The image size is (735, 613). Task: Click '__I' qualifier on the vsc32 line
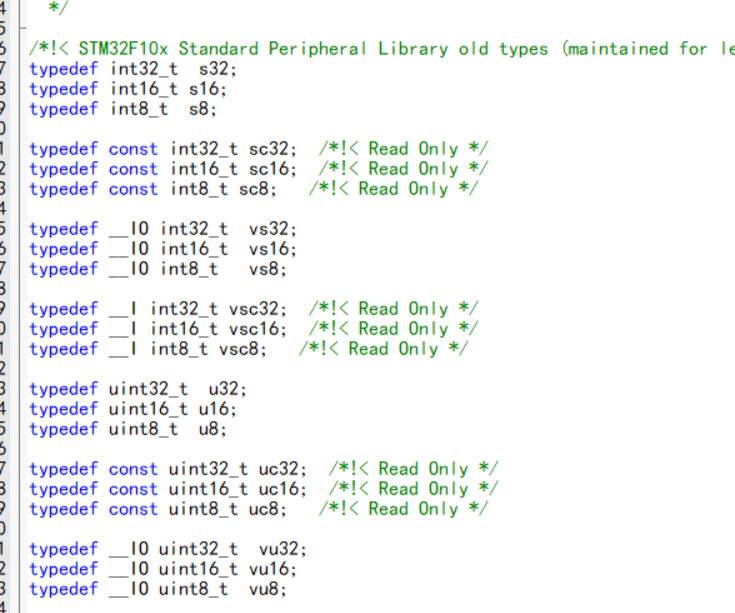tap(124, 309)
